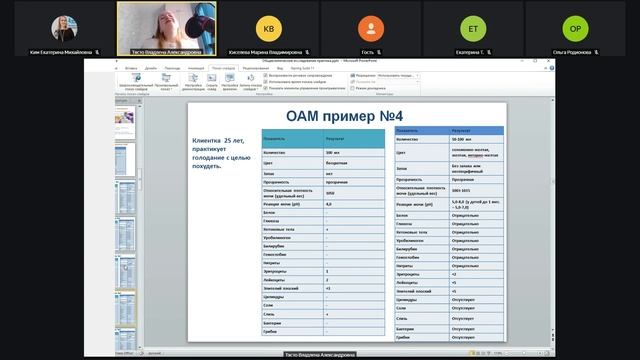Image resolution: width=640 pixels, height=360 pixels.
Task: Open Record Slide Show dropdown
Action: coord(251,82)
